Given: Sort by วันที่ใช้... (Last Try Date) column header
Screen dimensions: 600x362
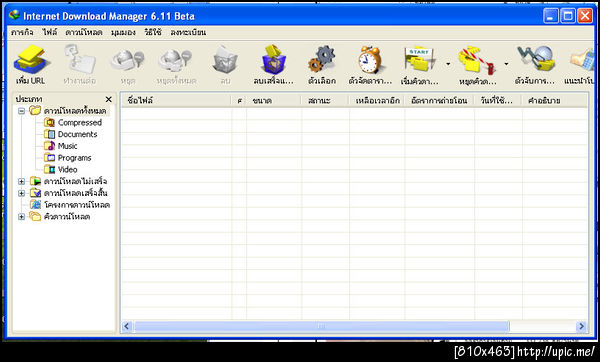Looking at the screenshot, I should [x=498, y=100].
